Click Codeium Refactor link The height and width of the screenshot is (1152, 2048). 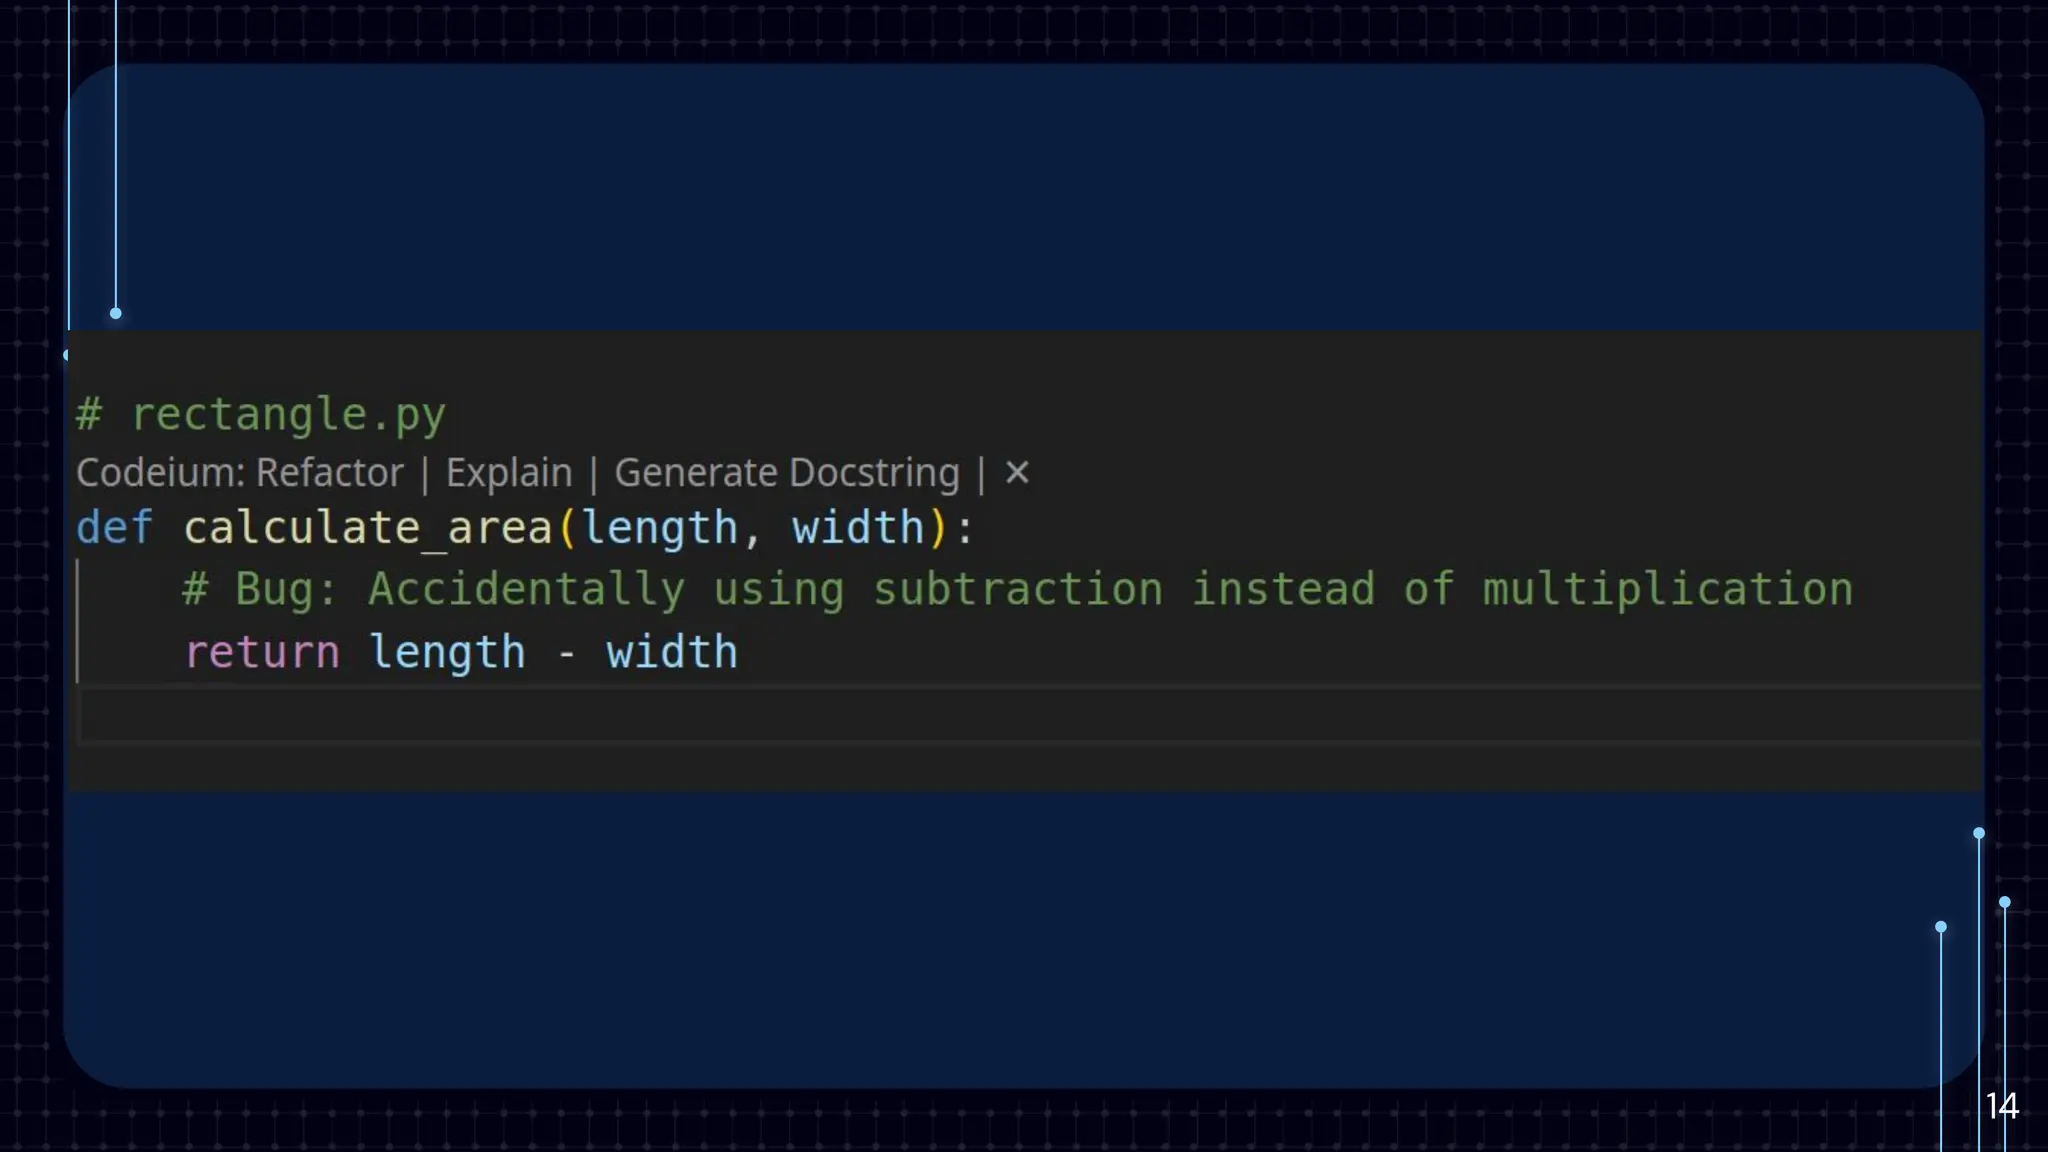point(330,473)
